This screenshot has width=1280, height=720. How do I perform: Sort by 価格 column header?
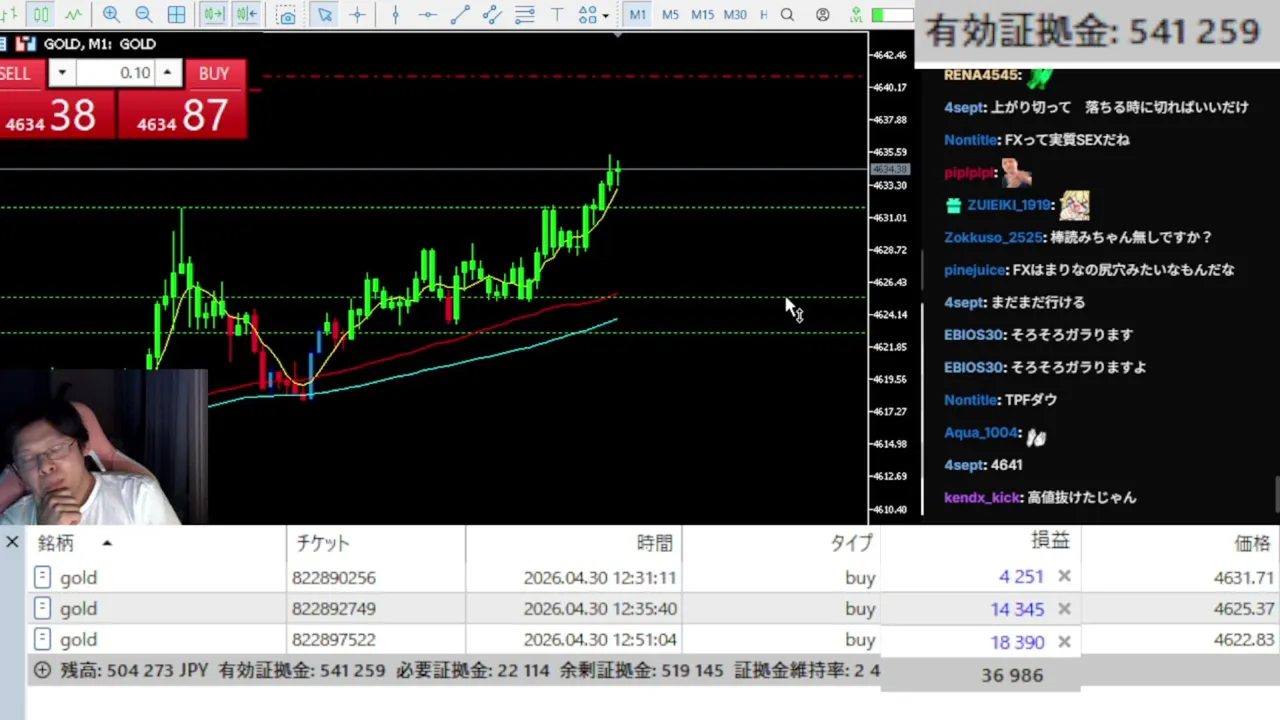[1180, 543]
